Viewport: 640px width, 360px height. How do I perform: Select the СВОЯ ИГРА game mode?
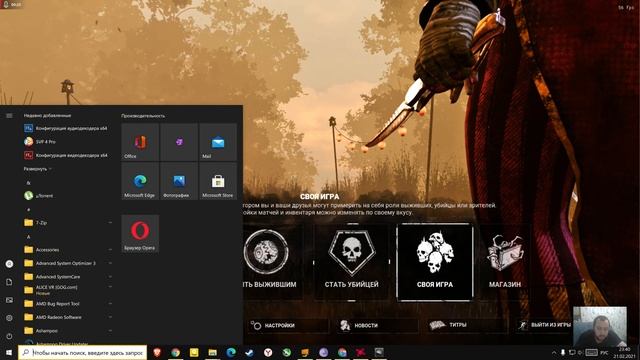click(435, 262)
